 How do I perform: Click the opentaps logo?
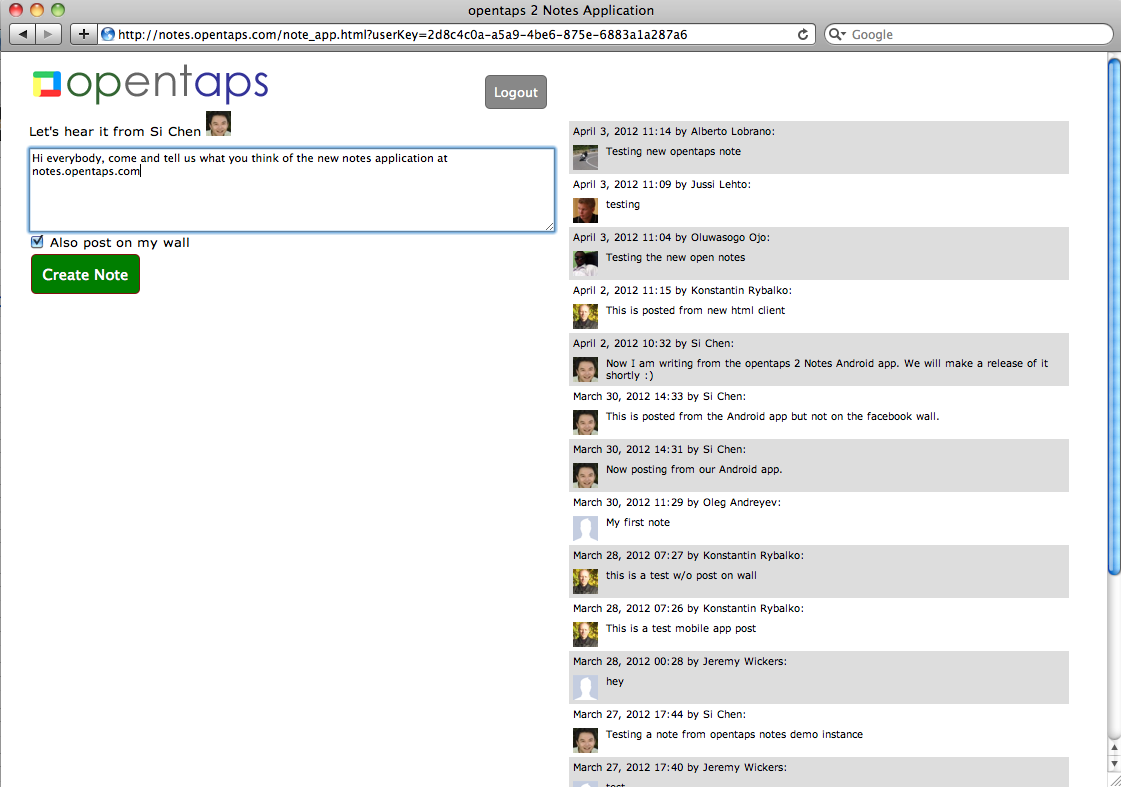tap(150, 84)
